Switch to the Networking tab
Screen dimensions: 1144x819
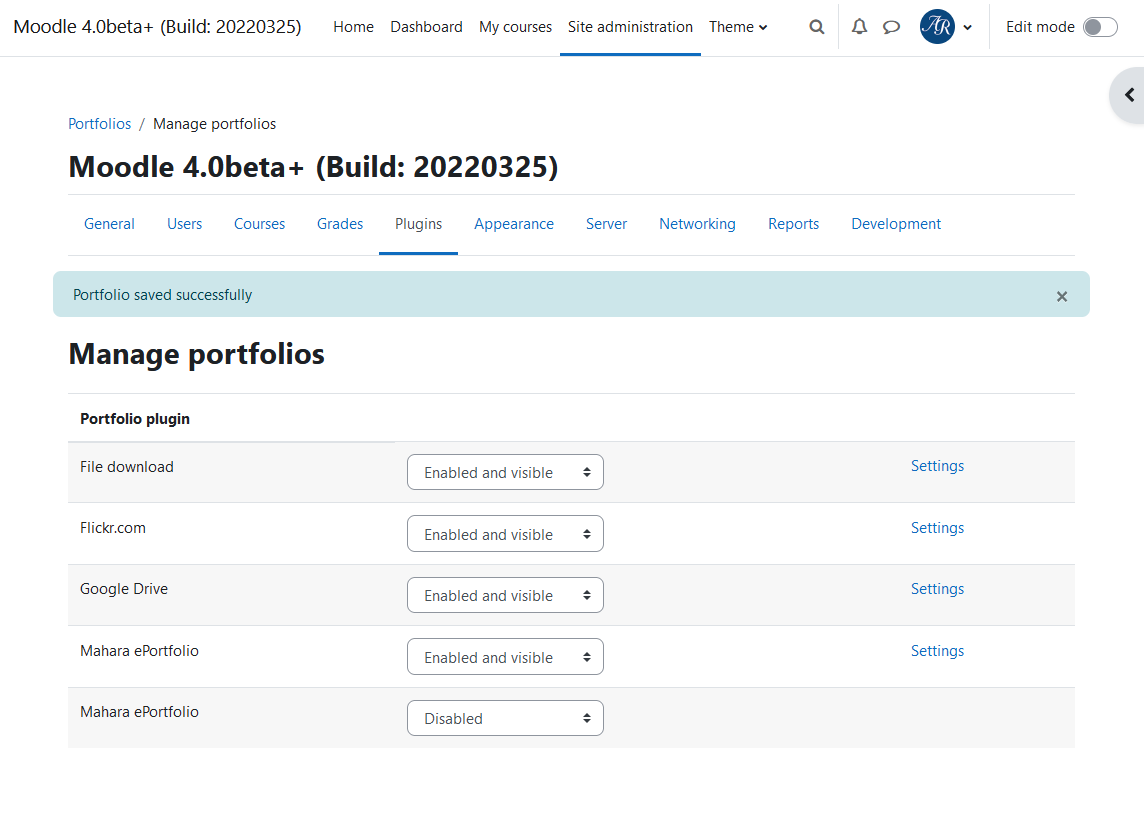coord(697,224)
